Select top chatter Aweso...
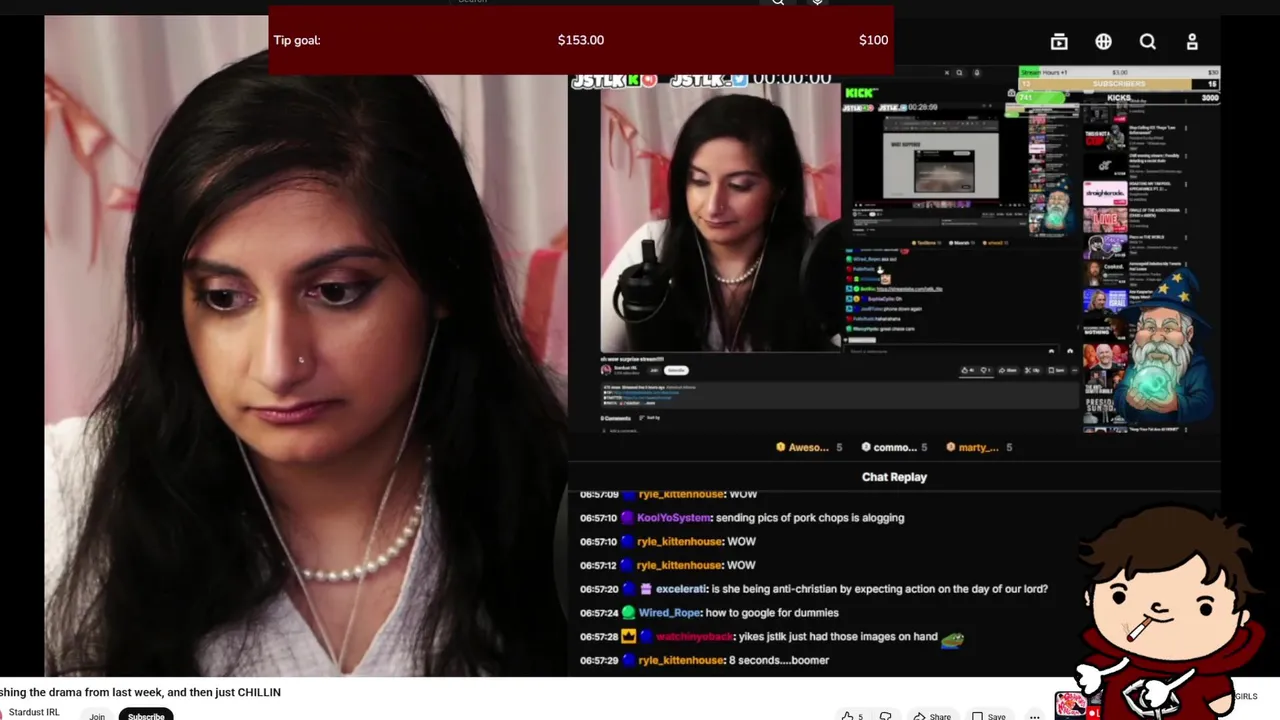 click(808, 447)
